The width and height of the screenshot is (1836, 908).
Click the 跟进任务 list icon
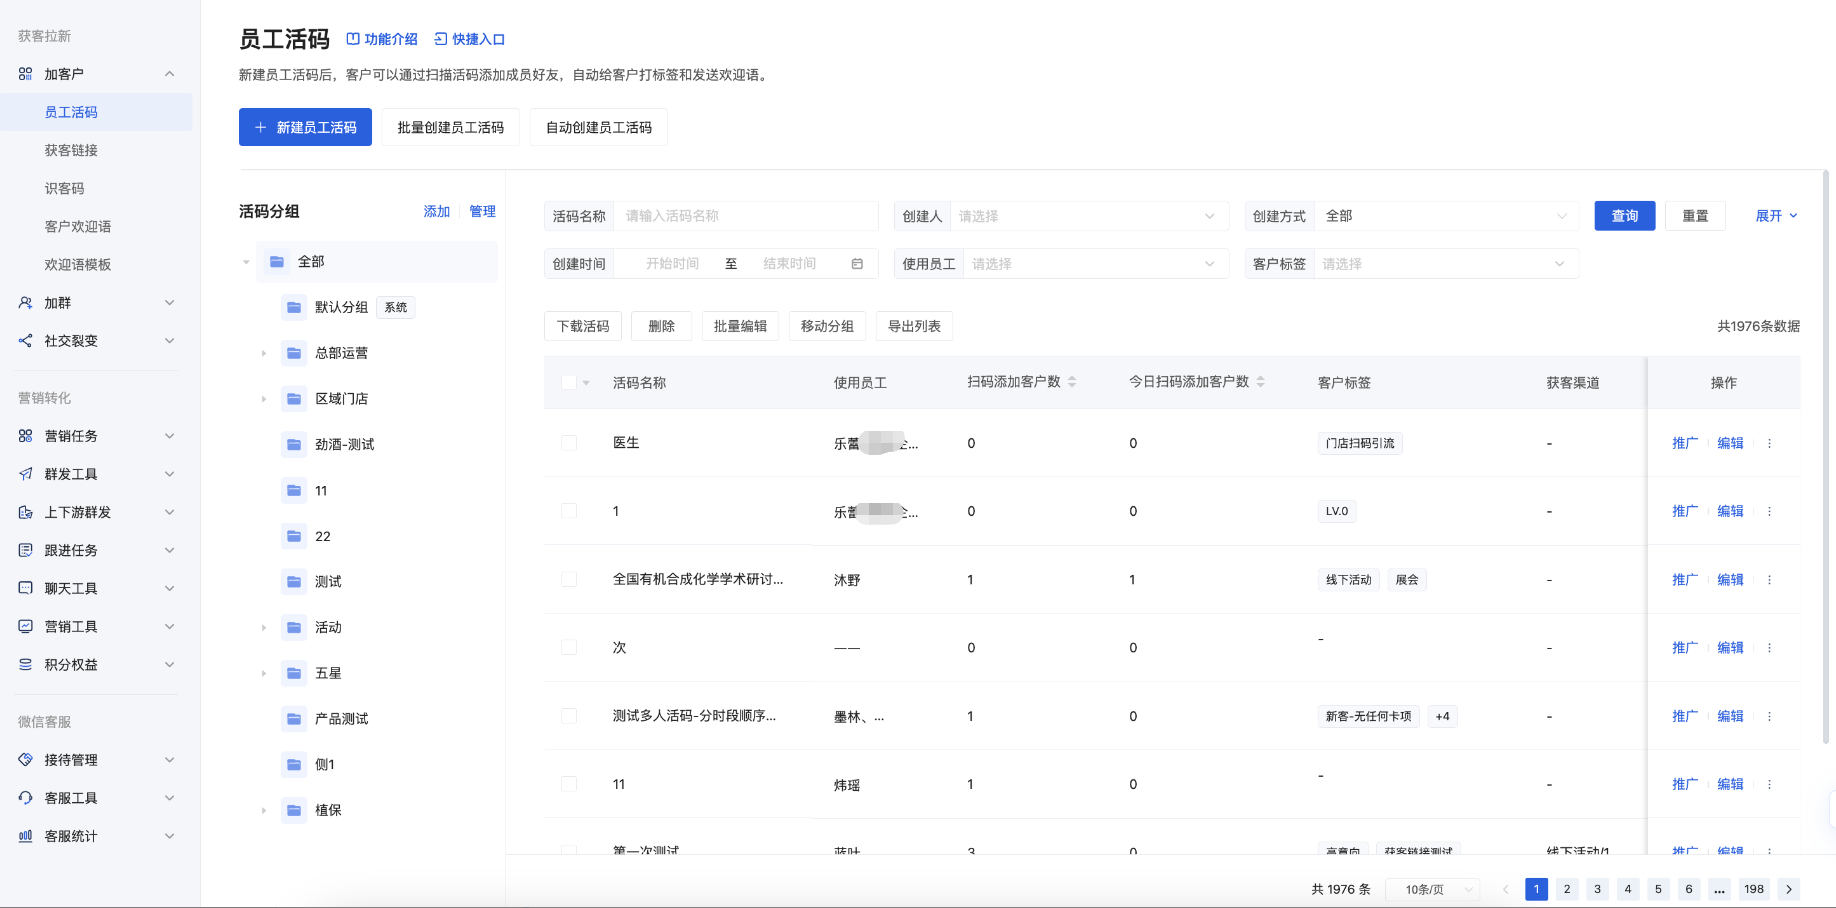[26, 550]
